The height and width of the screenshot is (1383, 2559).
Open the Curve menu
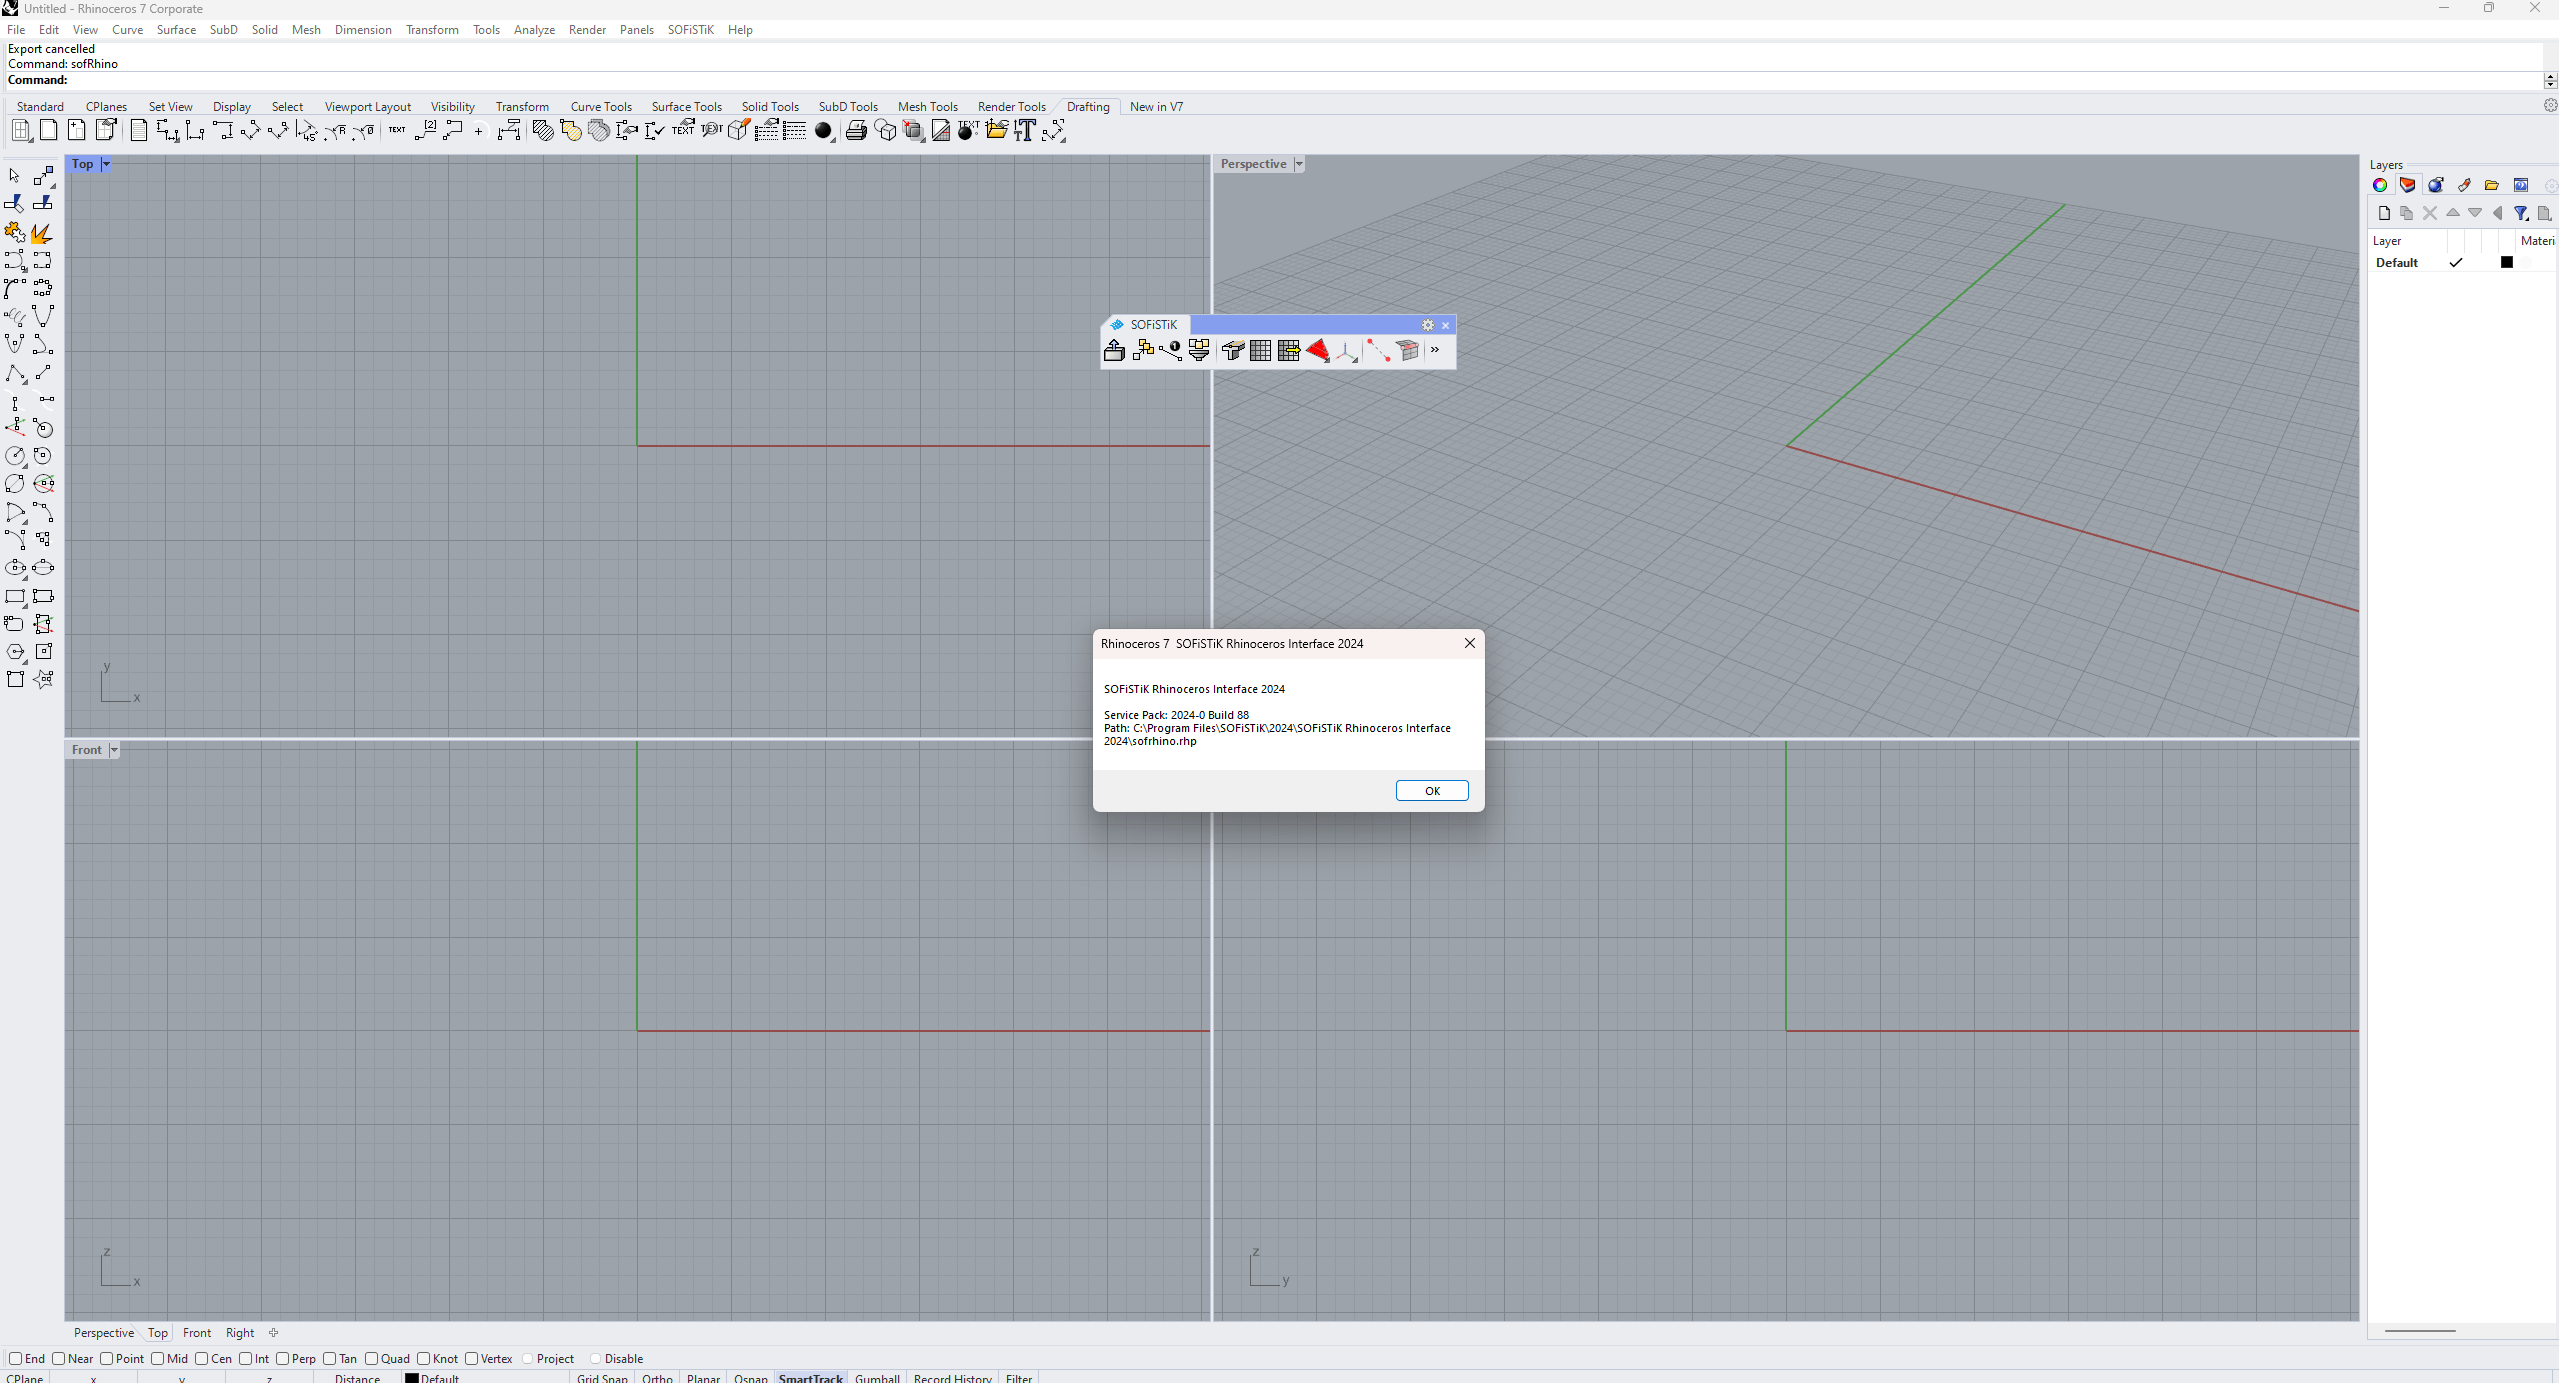point(127,29)
